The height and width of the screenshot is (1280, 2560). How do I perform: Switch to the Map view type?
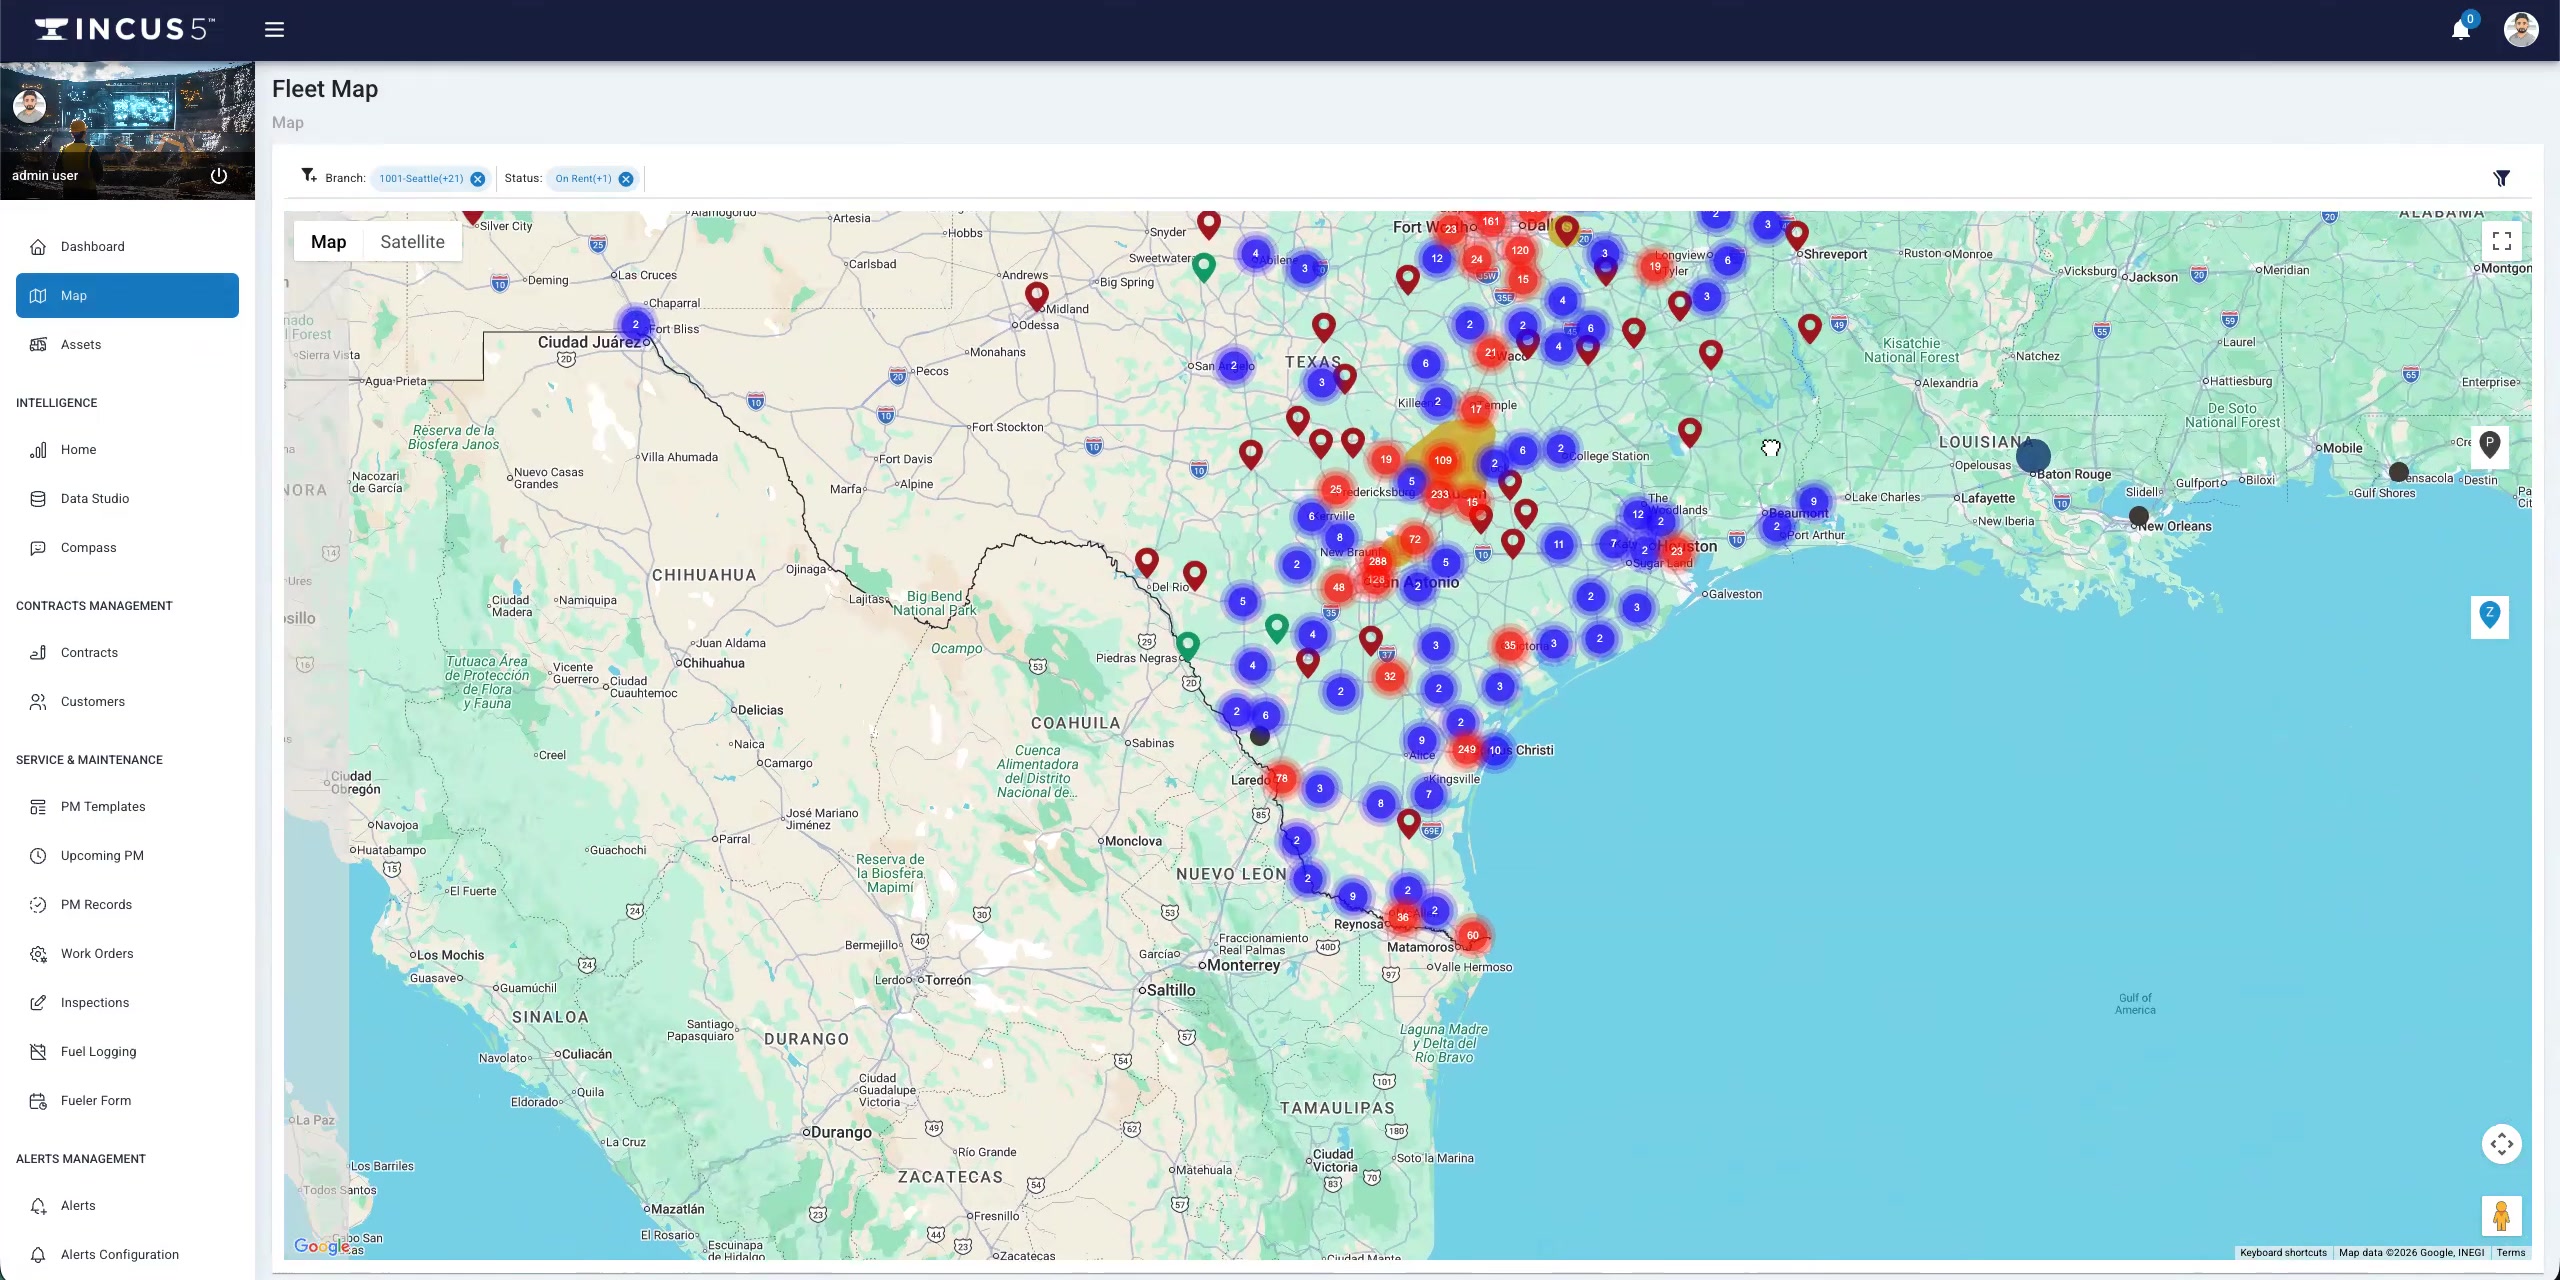point(328,242)
